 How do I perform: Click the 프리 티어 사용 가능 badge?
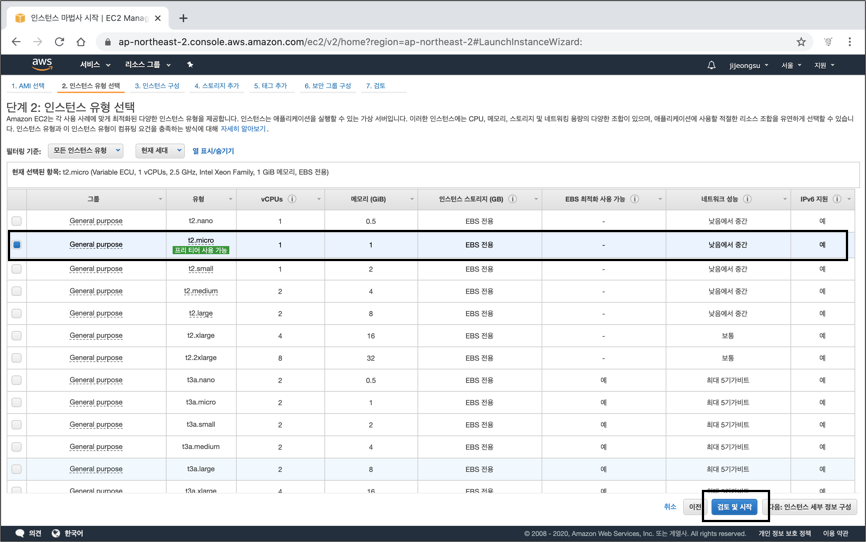click(x=201, y=250)
